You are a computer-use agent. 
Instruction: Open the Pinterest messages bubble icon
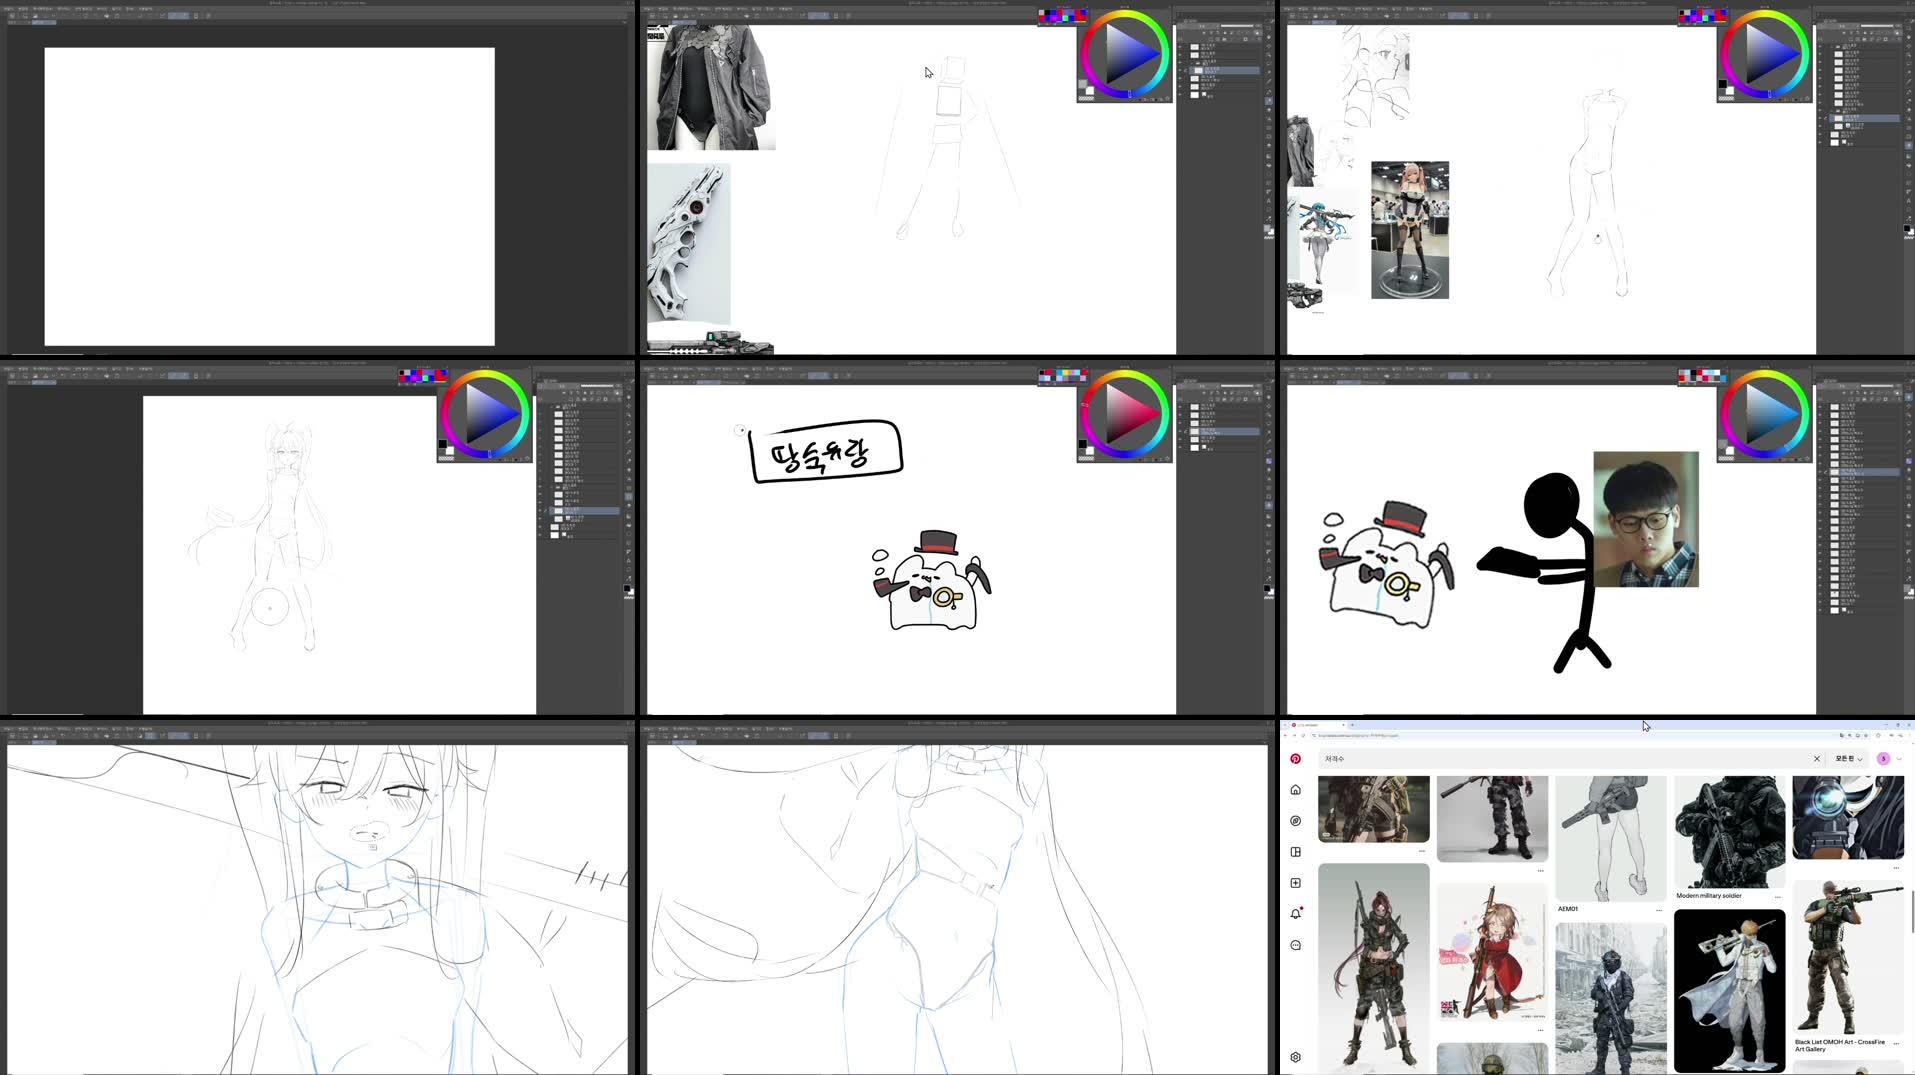point(1295,945)
